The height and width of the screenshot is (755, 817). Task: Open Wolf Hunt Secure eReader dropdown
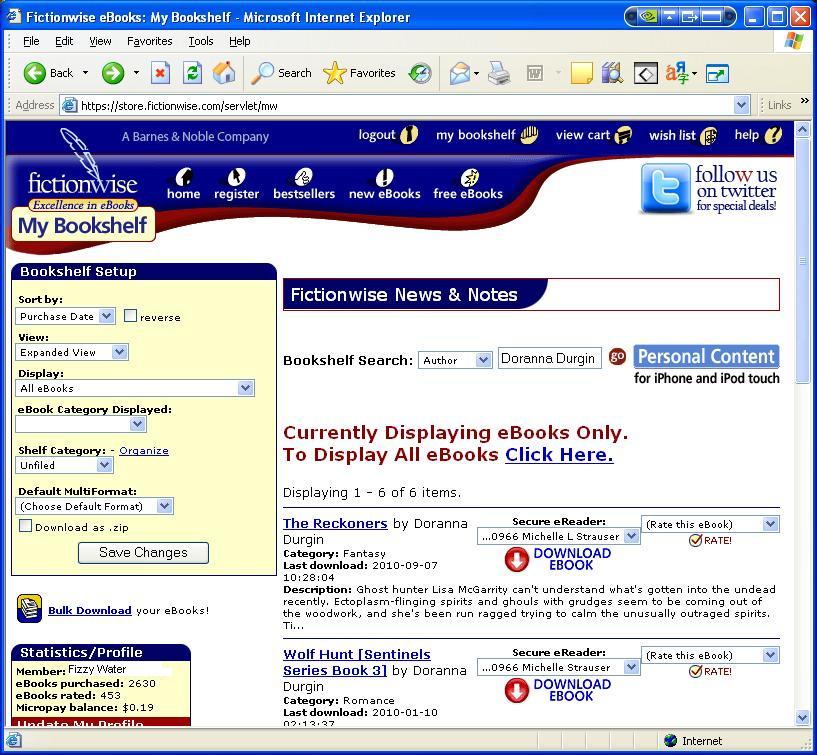pos(559,667)
